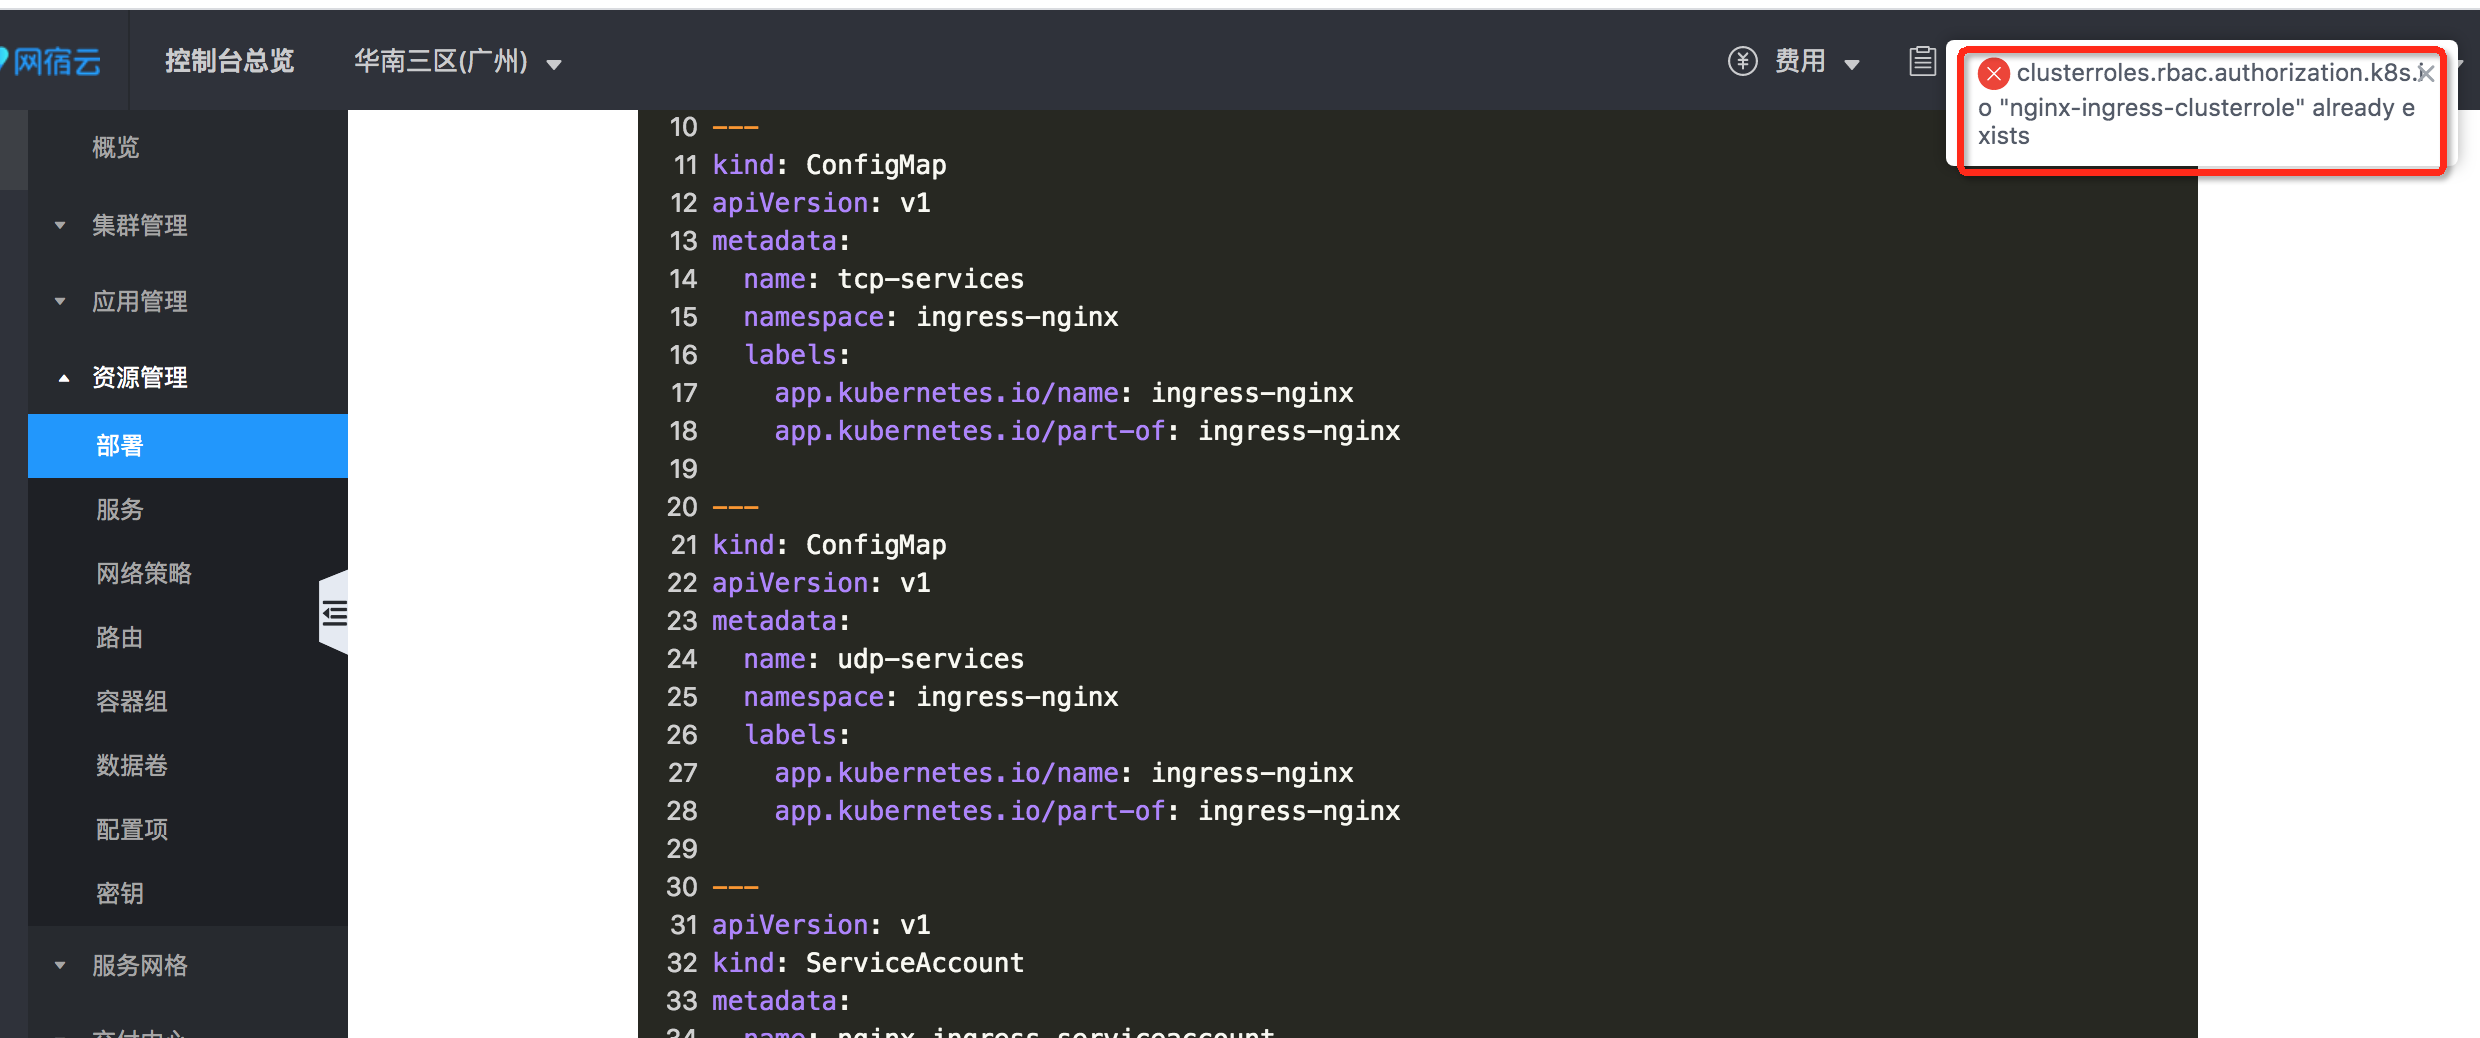Expand the 服务网格 menu section
Image resolution: width=2480 pixels, height=1038 pixels.
point(140,965)
